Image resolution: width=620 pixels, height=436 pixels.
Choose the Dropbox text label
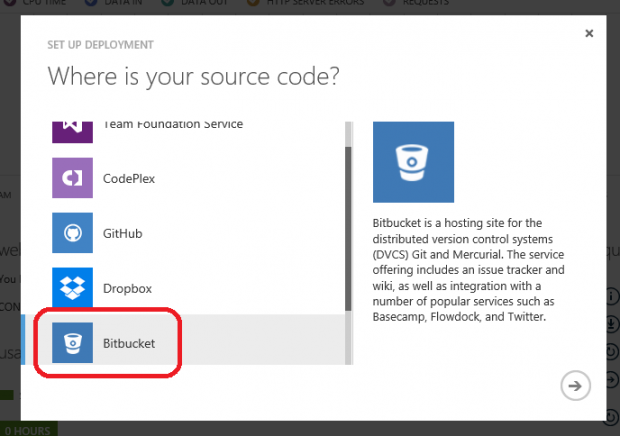127,289
